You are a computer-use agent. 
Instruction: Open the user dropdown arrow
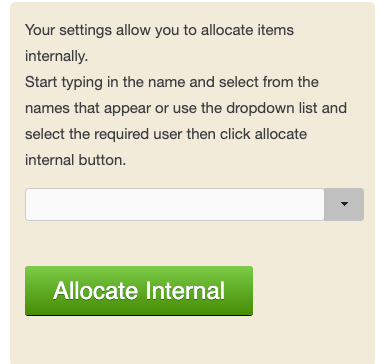click(344, 204)
